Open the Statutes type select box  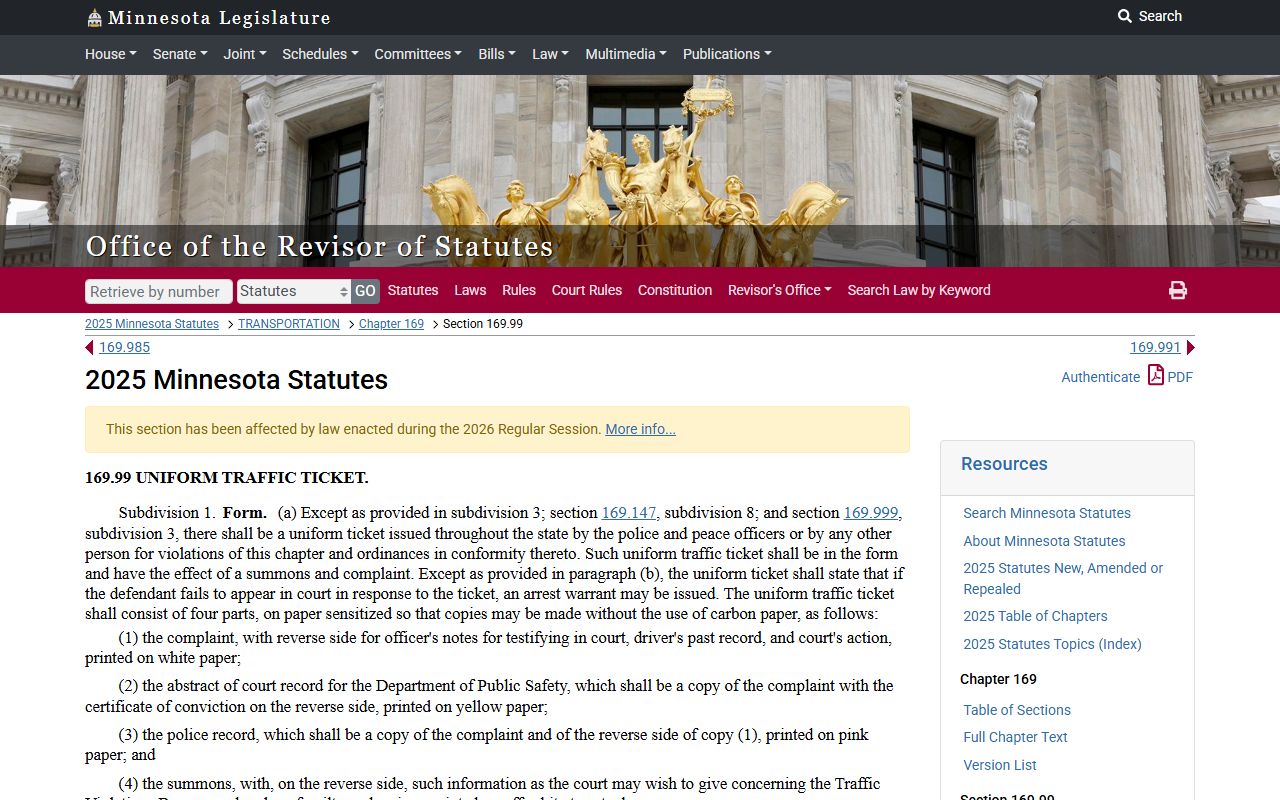294,291
